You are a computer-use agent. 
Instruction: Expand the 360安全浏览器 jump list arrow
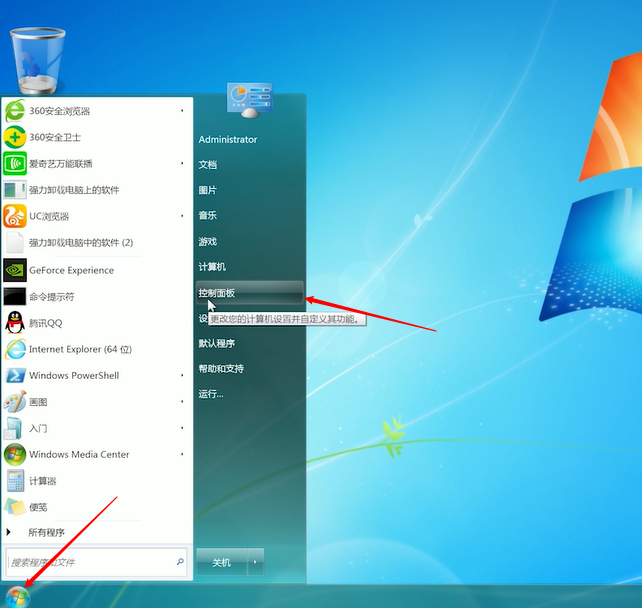click(182, 111)
